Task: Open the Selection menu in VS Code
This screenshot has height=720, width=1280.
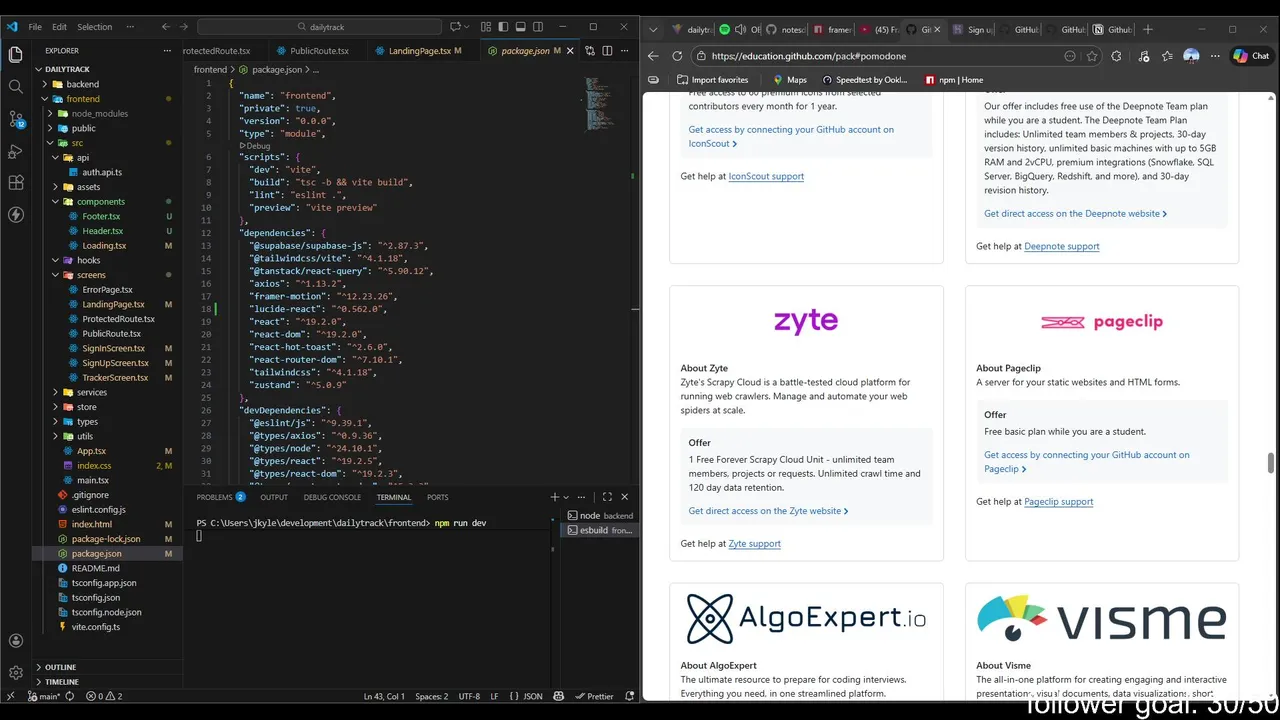Action: [95, 27]
